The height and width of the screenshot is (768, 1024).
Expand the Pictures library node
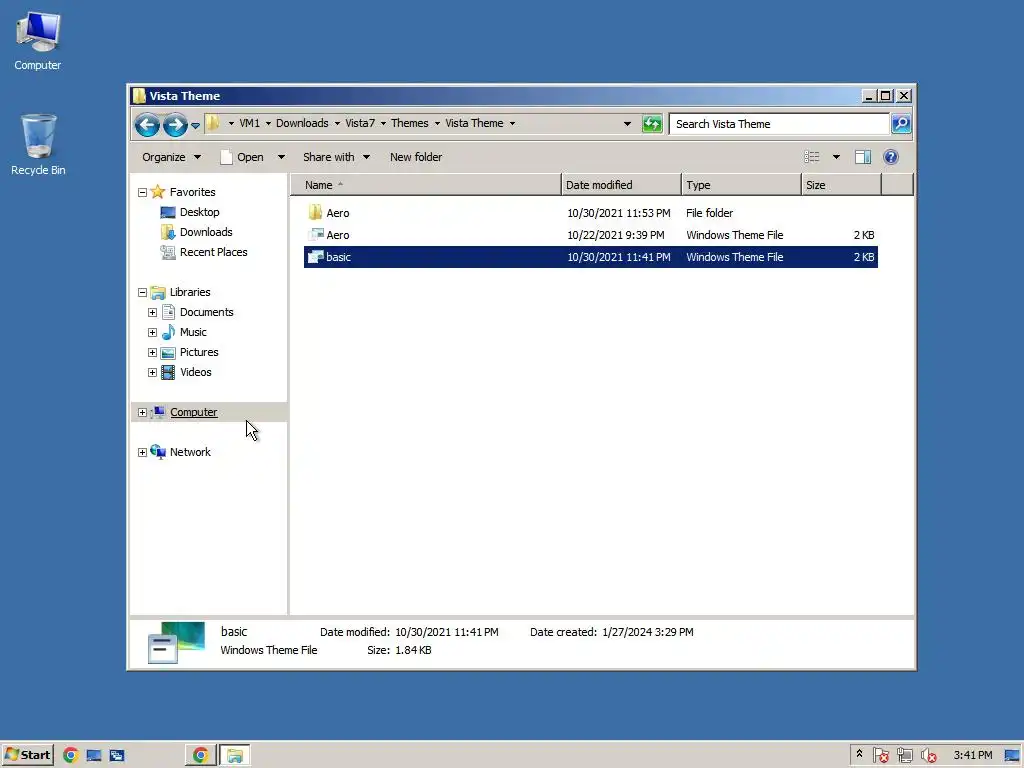coord(152,353)
